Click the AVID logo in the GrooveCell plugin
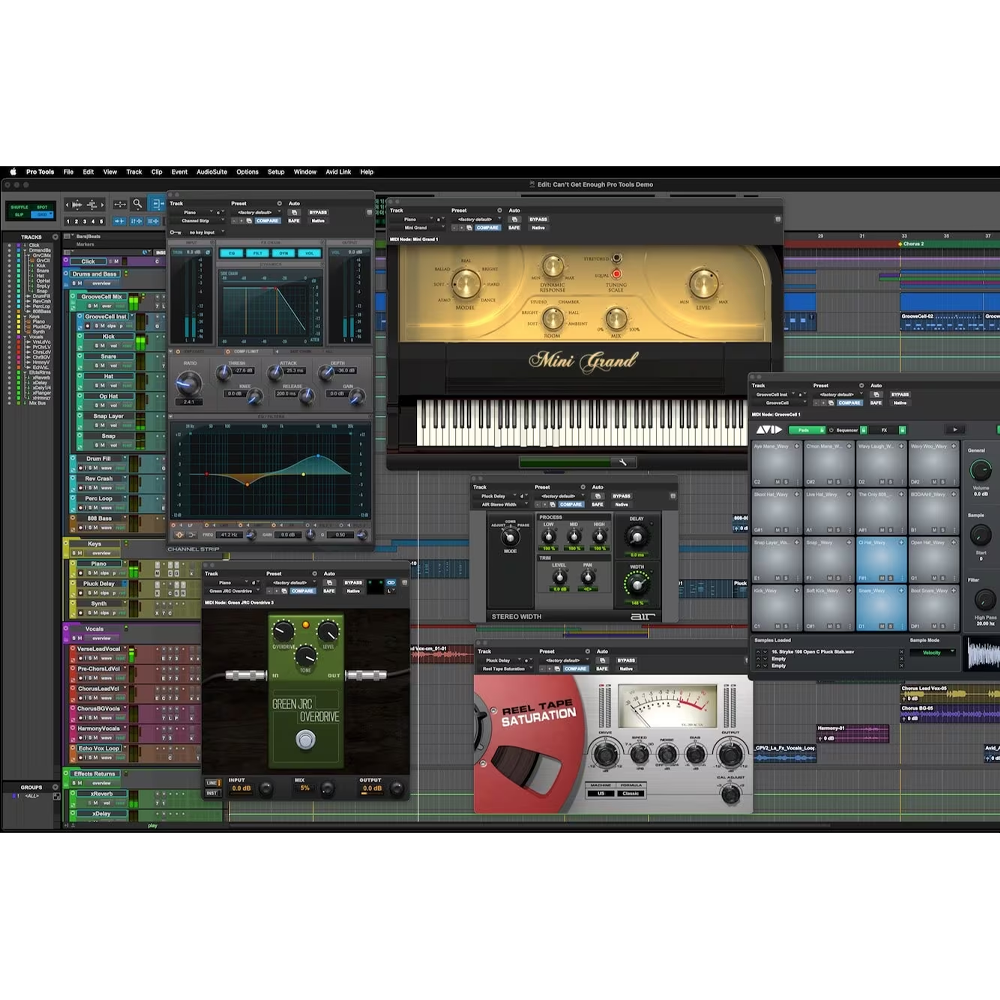 pos(768,430)
